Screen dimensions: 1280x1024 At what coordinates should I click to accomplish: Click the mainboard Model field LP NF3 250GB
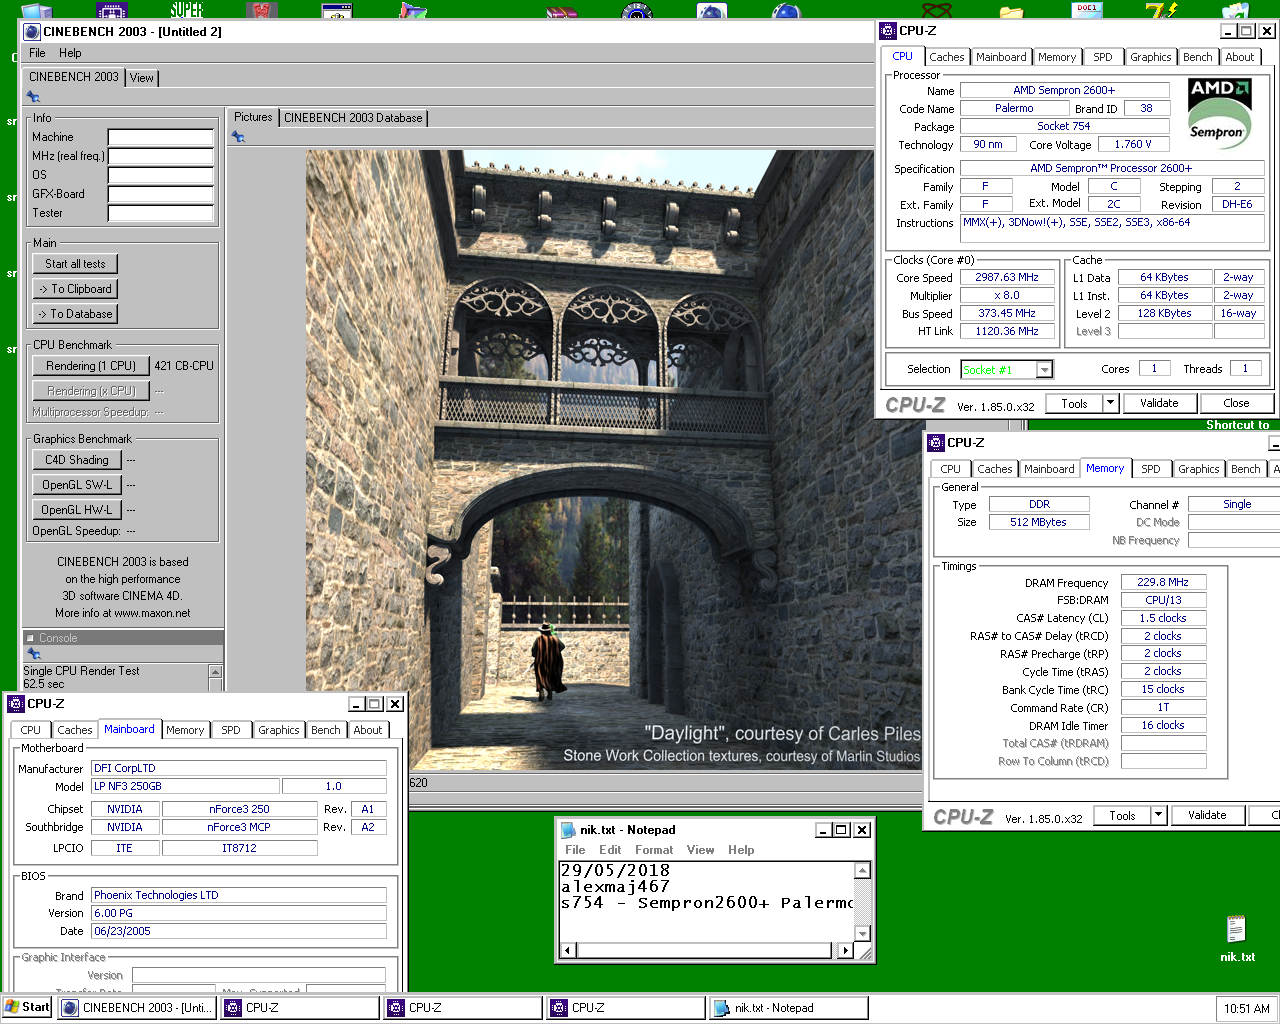pyautogui.click(x=186, y=786)
